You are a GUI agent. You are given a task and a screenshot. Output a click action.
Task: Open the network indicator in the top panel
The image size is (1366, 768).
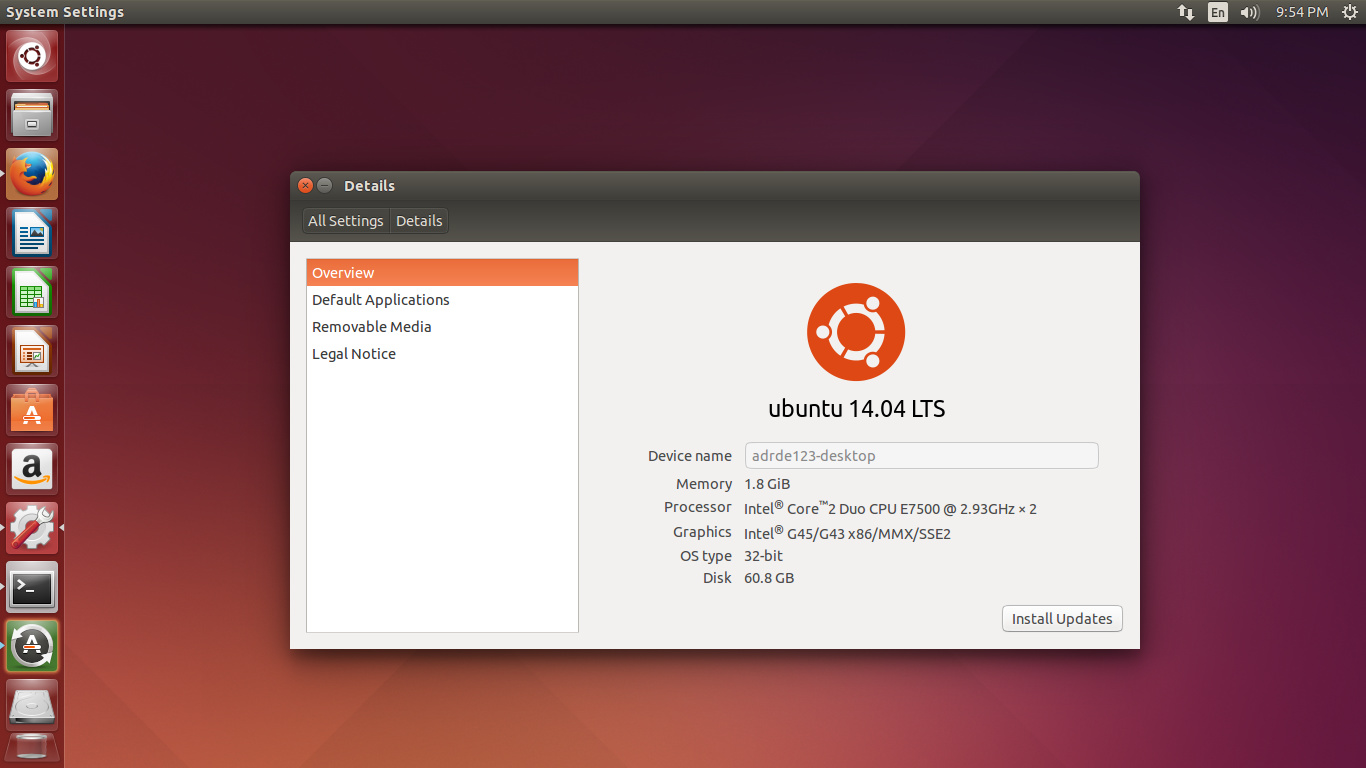[x=1186, y=12]
